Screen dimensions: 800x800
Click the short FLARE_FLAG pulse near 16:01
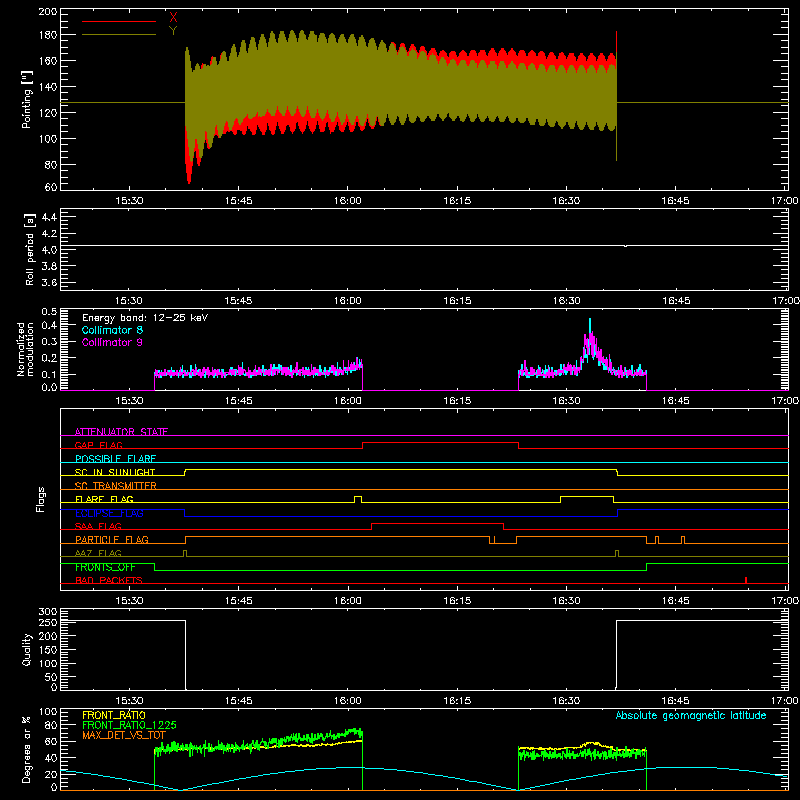358,499
